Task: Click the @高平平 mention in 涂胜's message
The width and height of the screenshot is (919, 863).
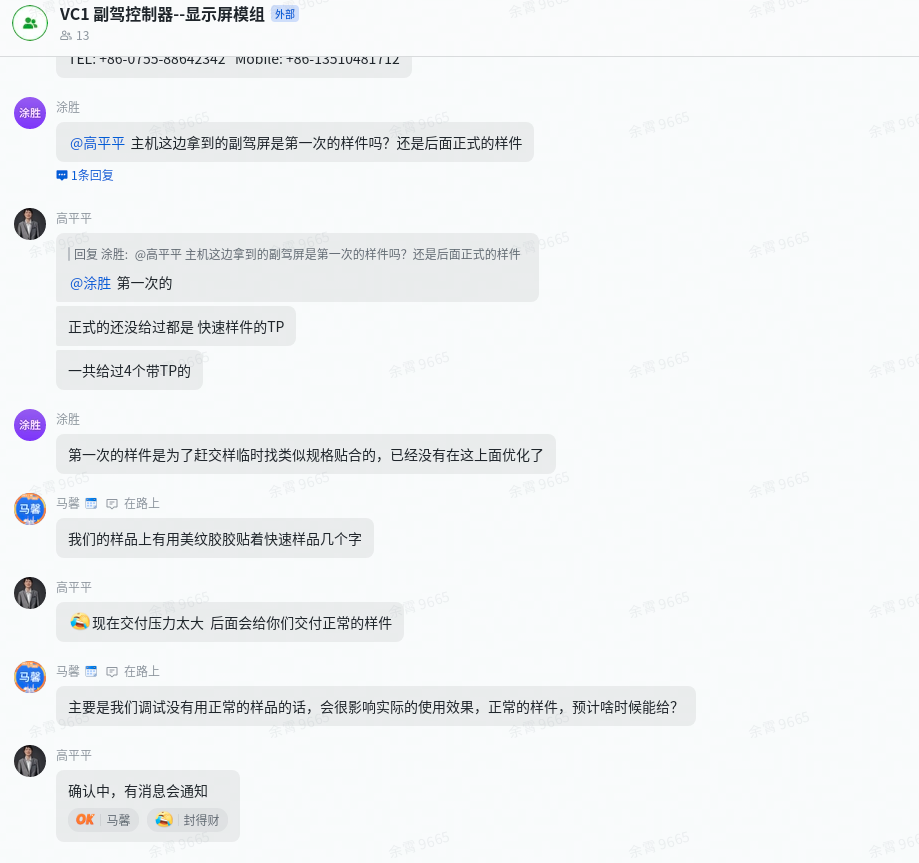Action: tap(97, 144)
